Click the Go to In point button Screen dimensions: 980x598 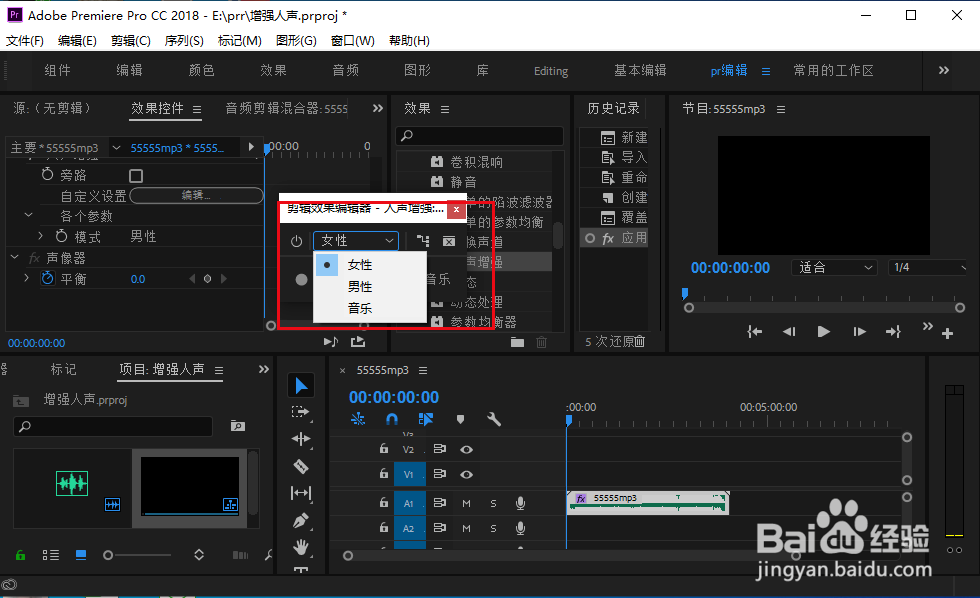(x=754, y=332)
